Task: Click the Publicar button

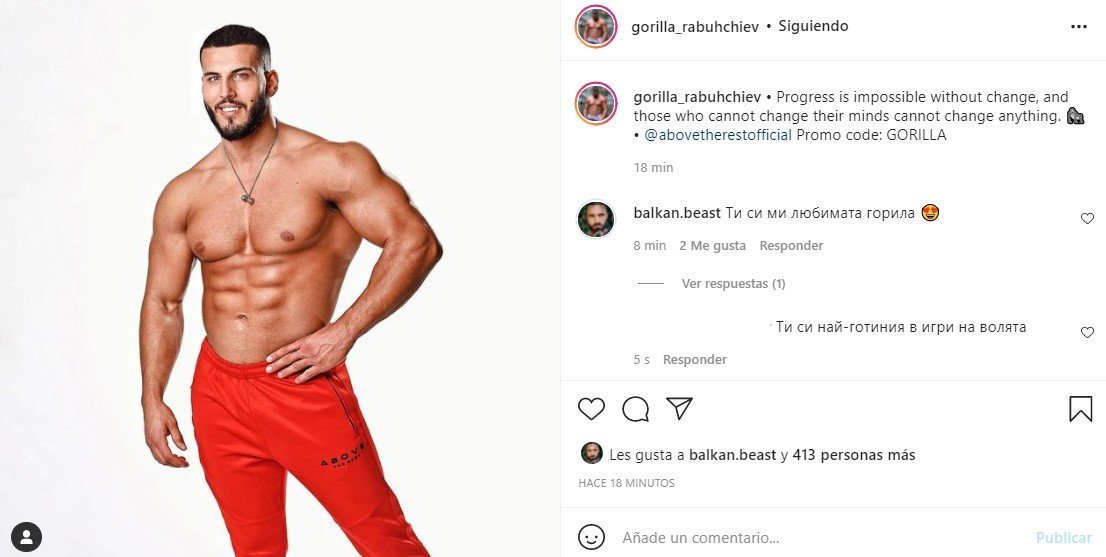Action: click(1064, 538)
